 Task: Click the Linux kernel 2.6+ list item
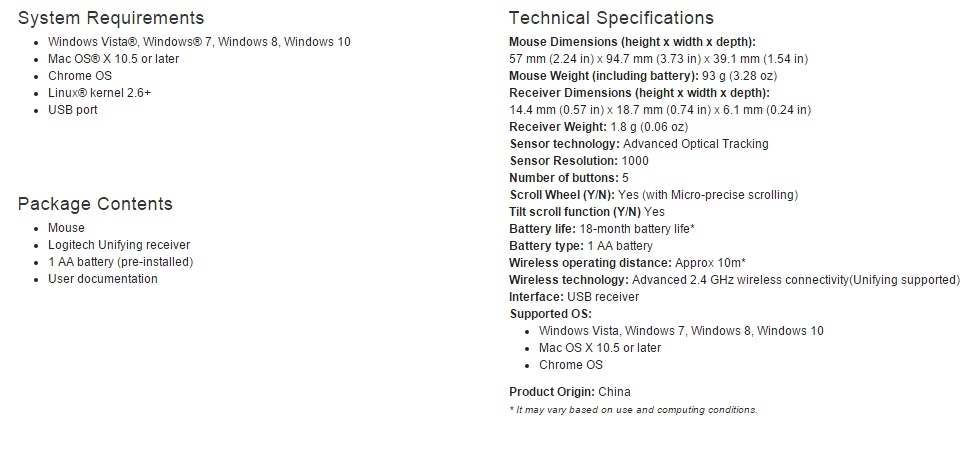click(x=100, y=93)
